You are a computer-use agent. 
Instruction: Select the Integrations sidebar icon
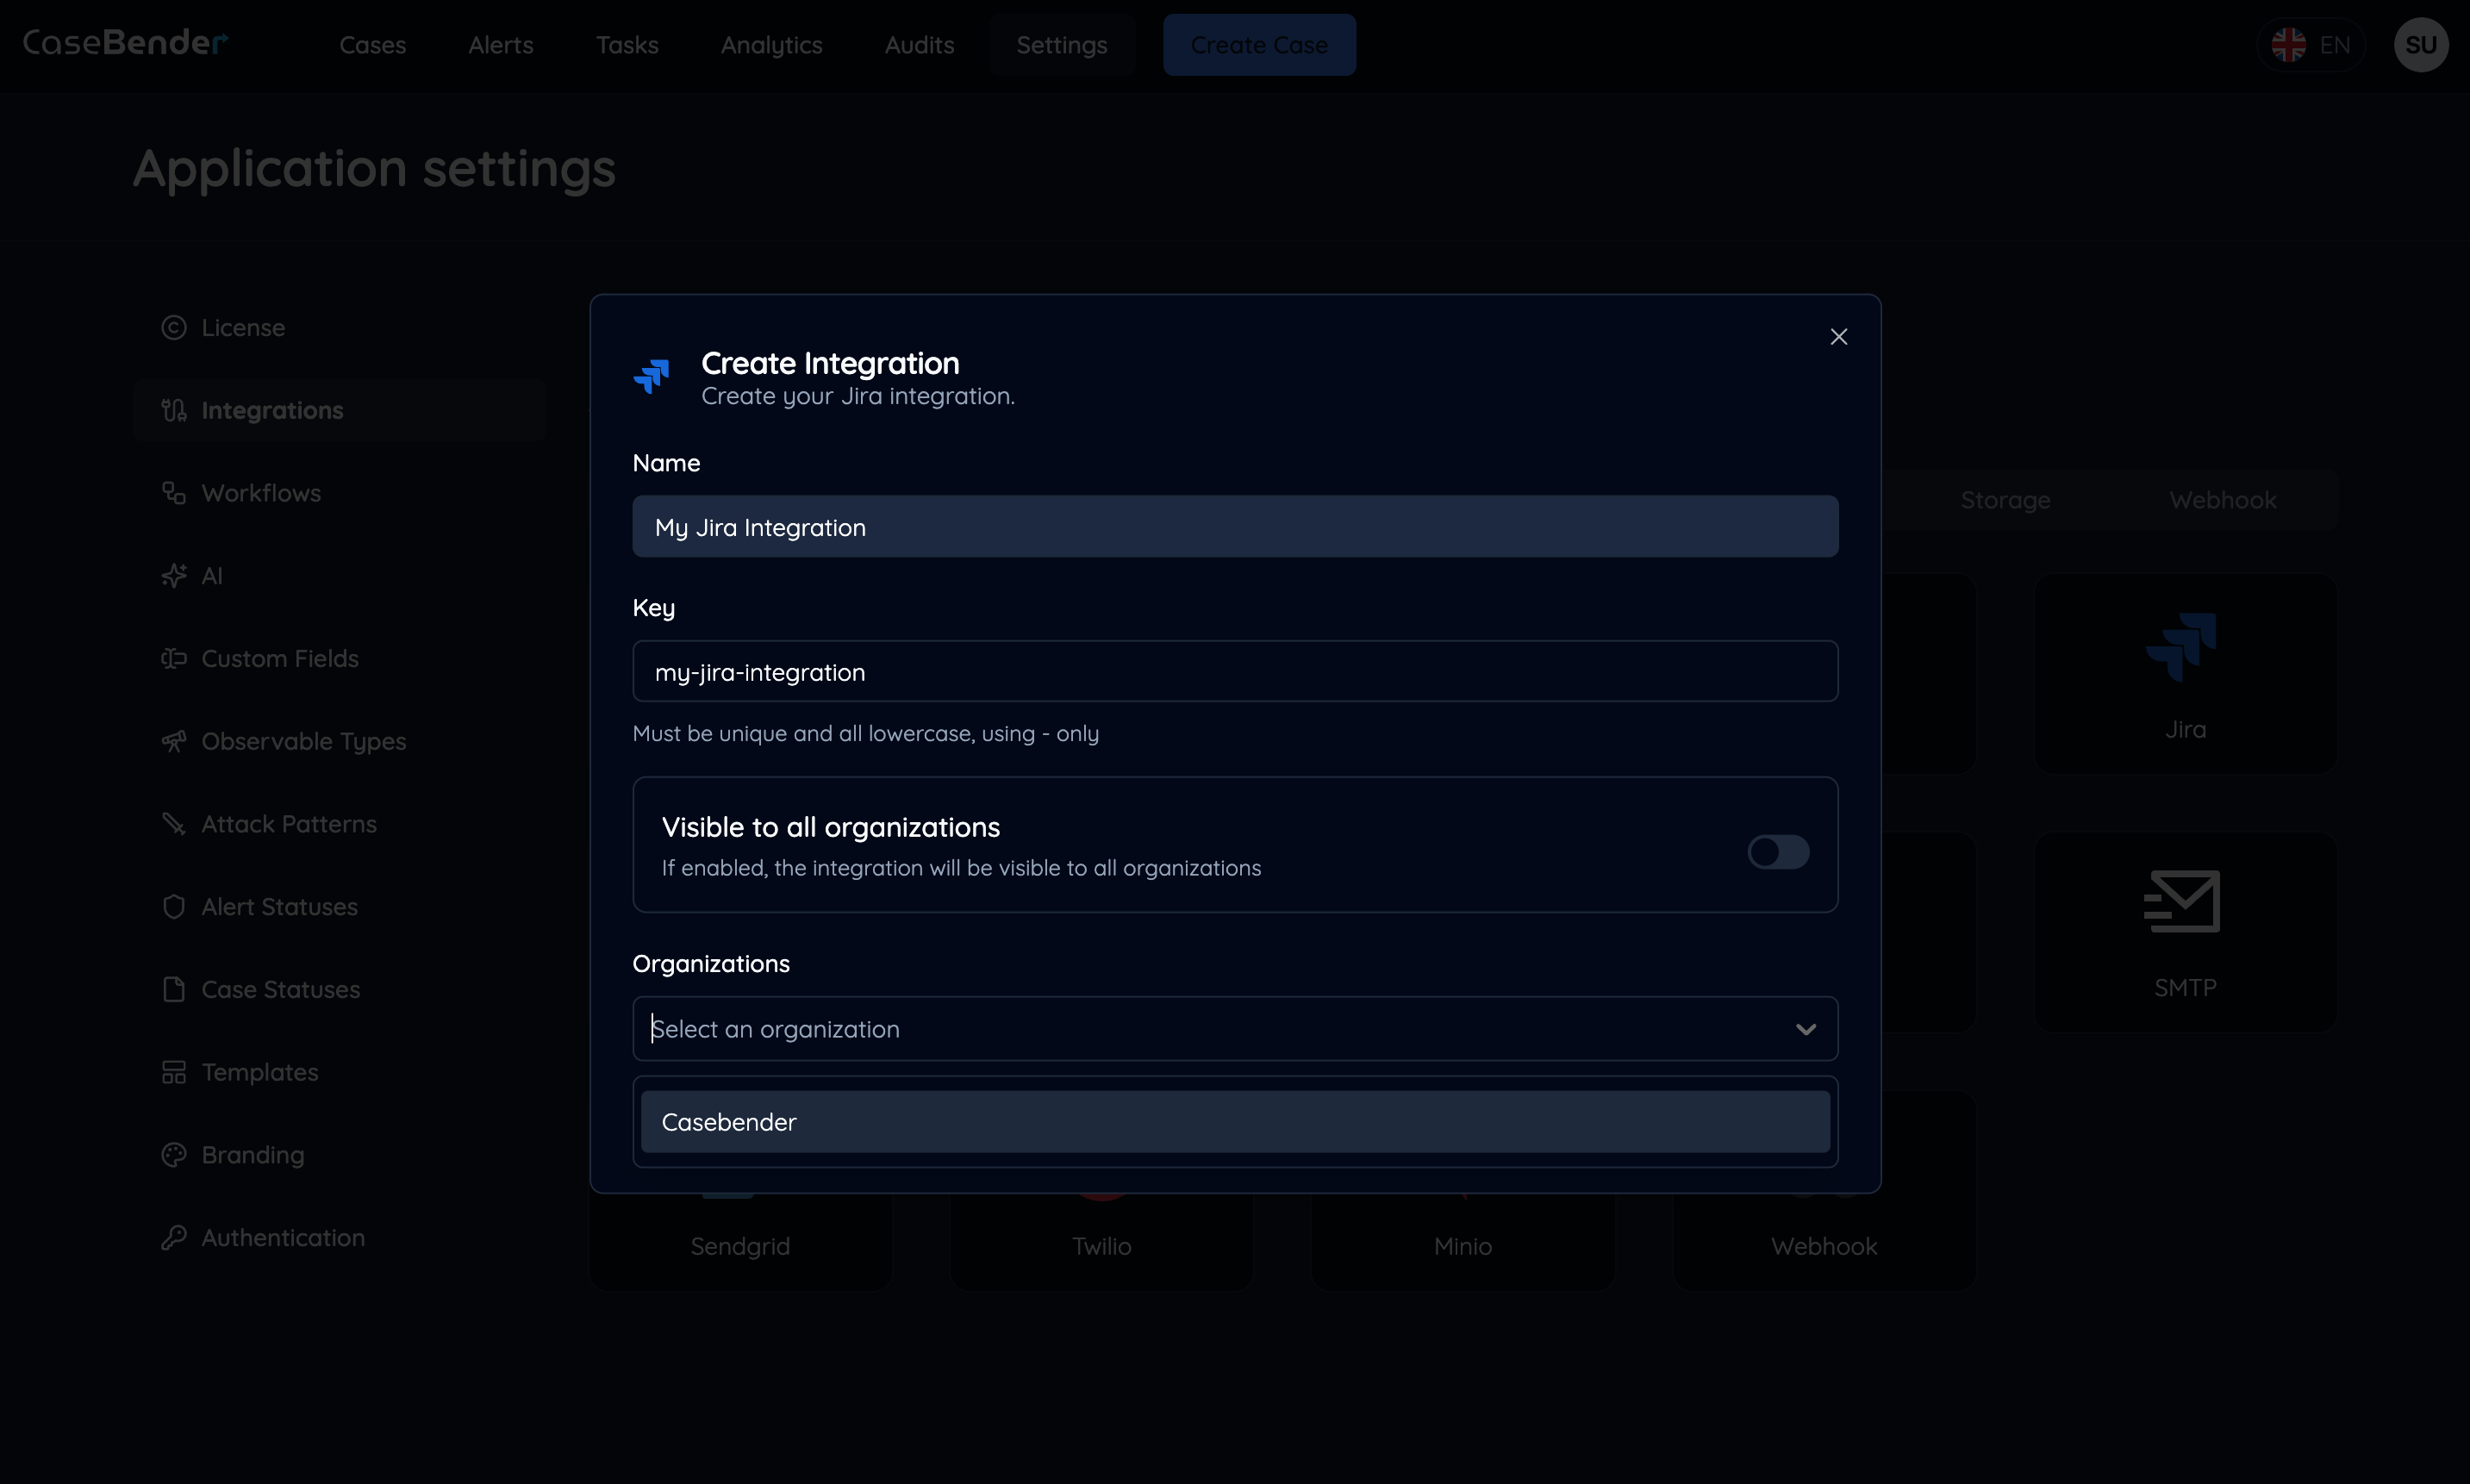(174, 410)
